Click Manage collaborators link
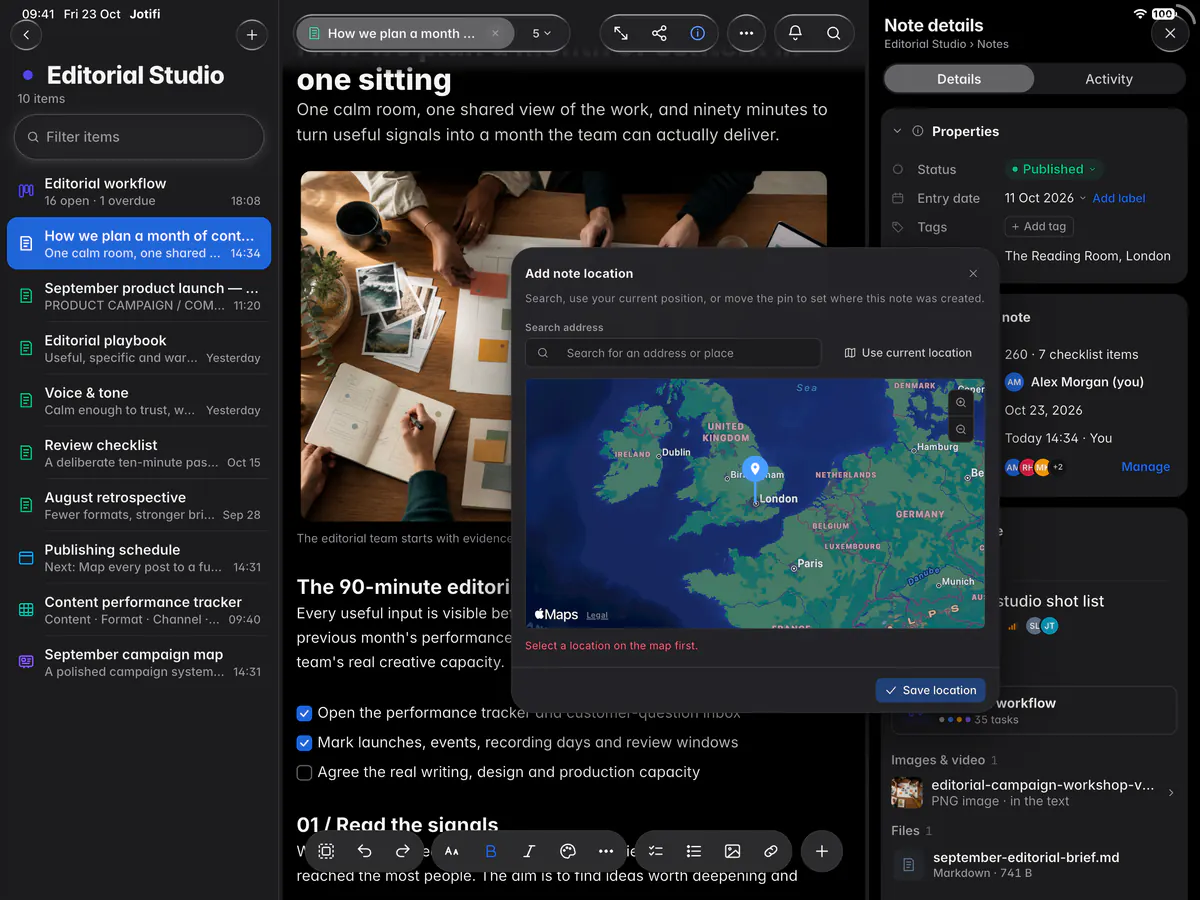 [1146, 466]
